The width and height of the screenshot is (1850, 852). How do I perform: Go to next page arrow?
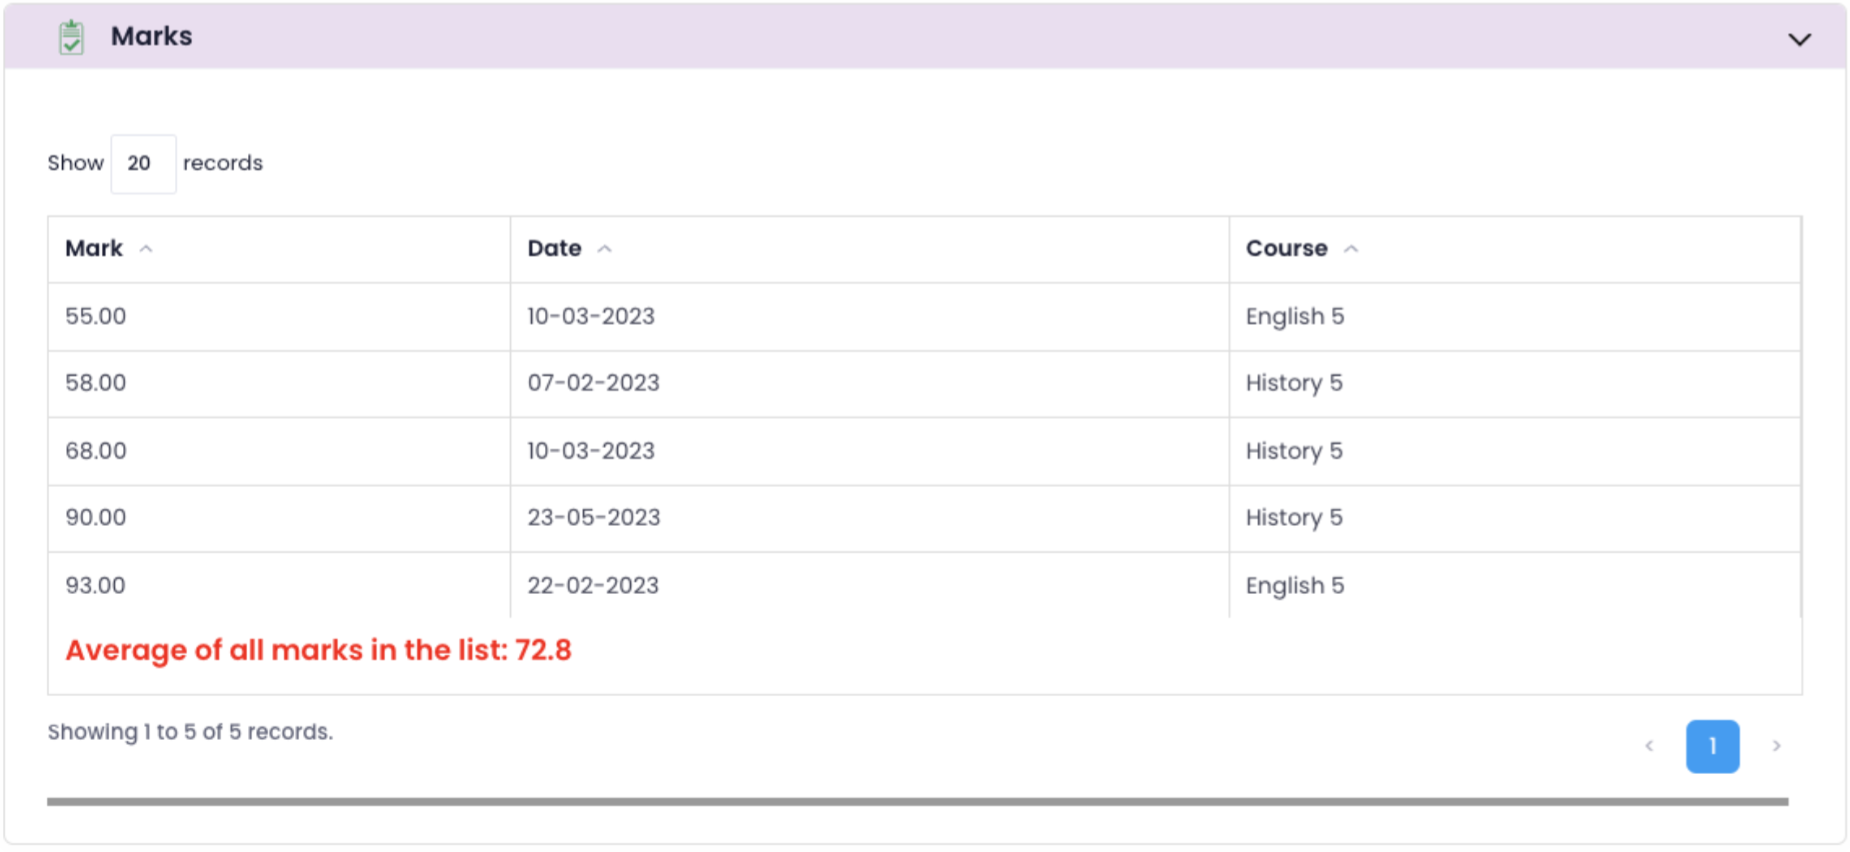pos(1776,746)
